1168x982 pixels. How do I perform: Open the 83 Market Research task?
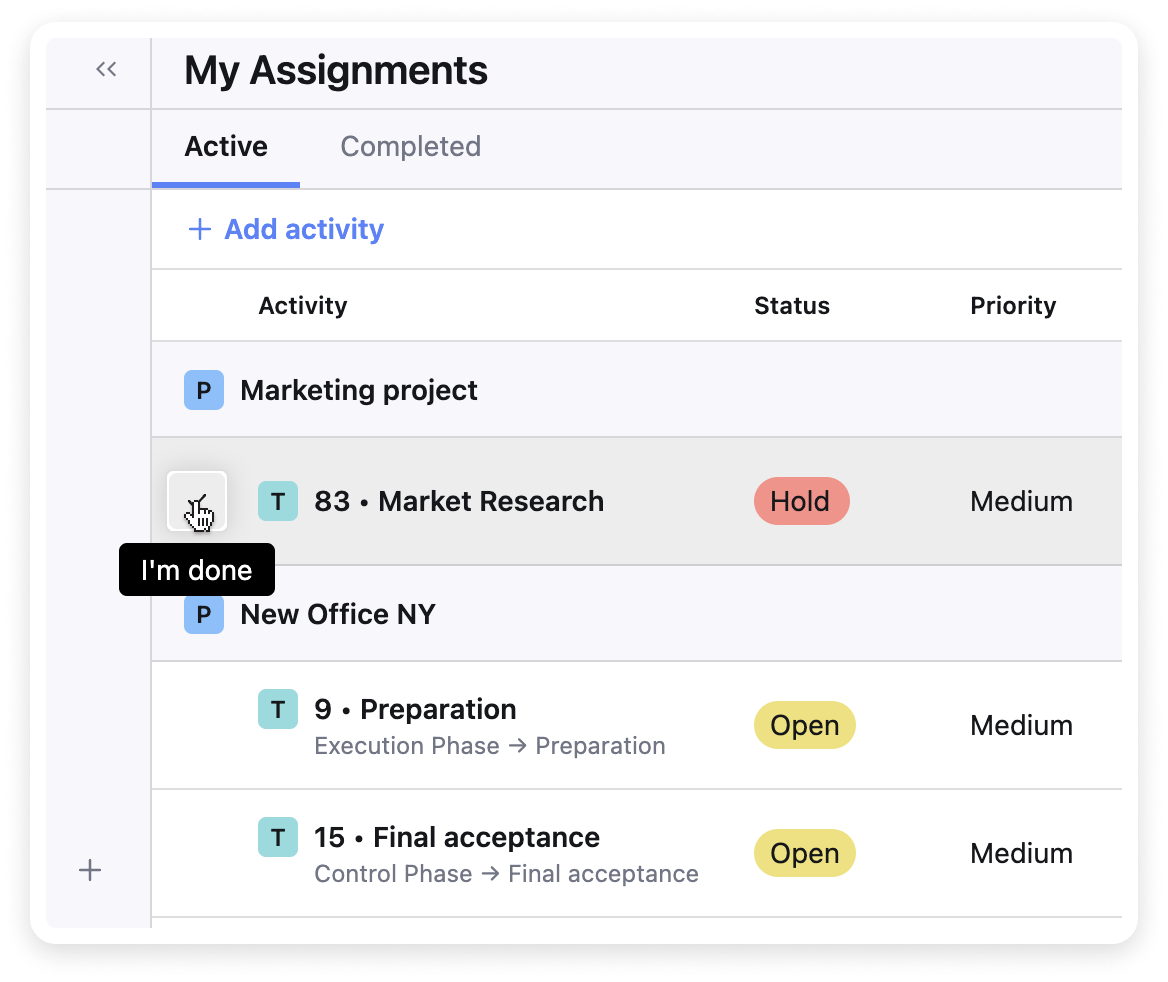click(459, 501)
